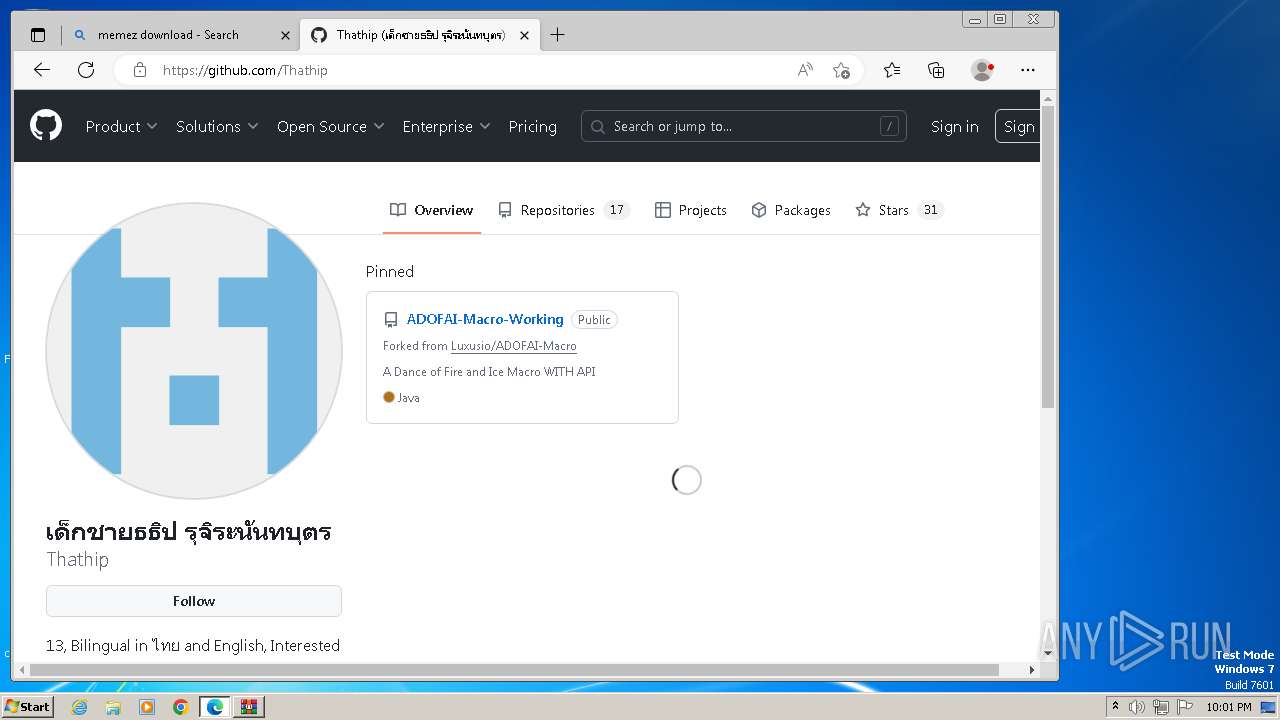
Task: Open the Stars tab
Action: (x=899, y=210)
